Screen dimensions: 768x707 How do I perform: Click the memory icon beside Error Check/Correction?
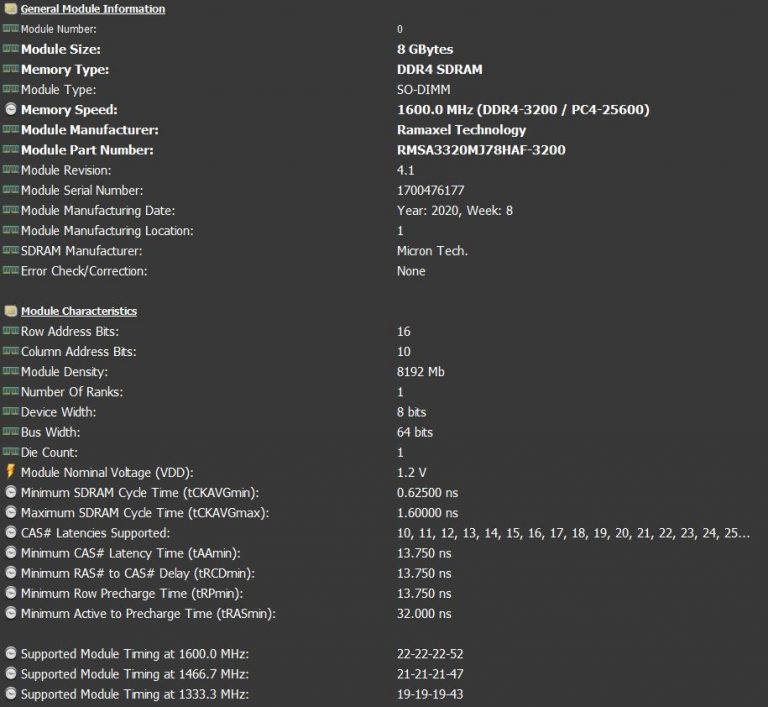click(10, 271)
